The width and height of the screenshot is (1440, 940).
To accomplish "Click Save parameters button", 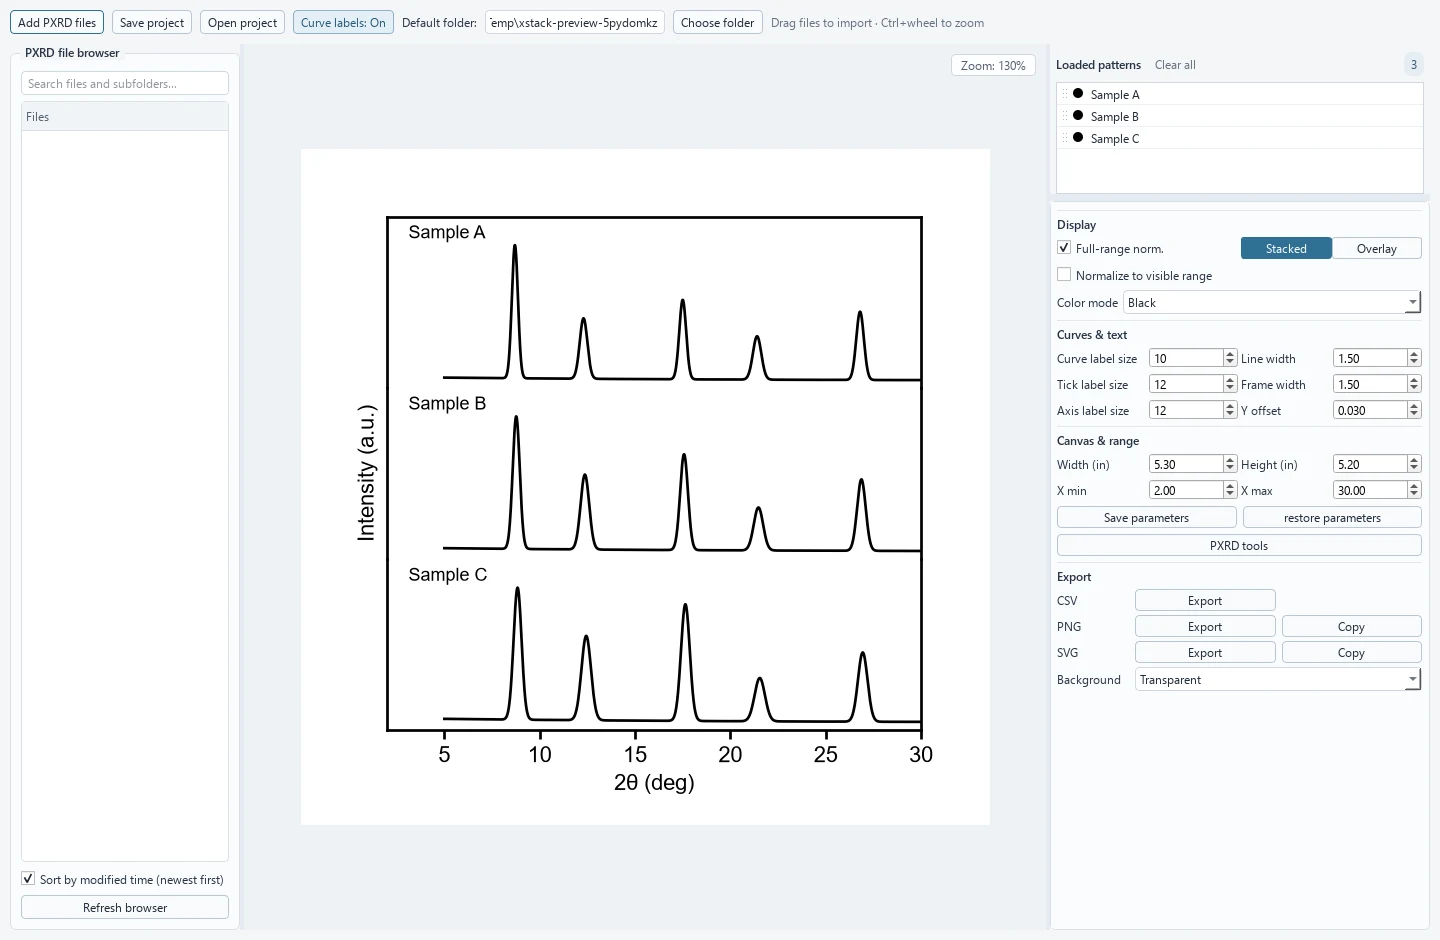I will click(1147, 517).
